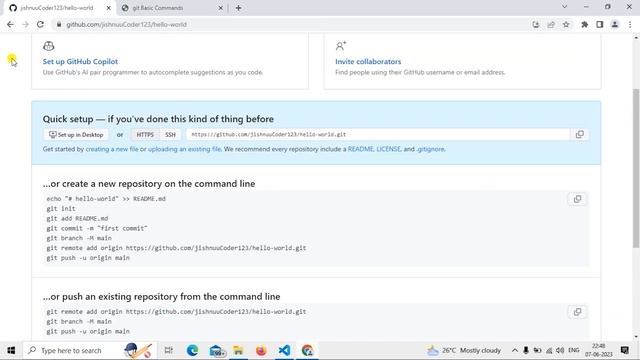
Task: Open the Invite collaborators link
Action: click(368, 61)
